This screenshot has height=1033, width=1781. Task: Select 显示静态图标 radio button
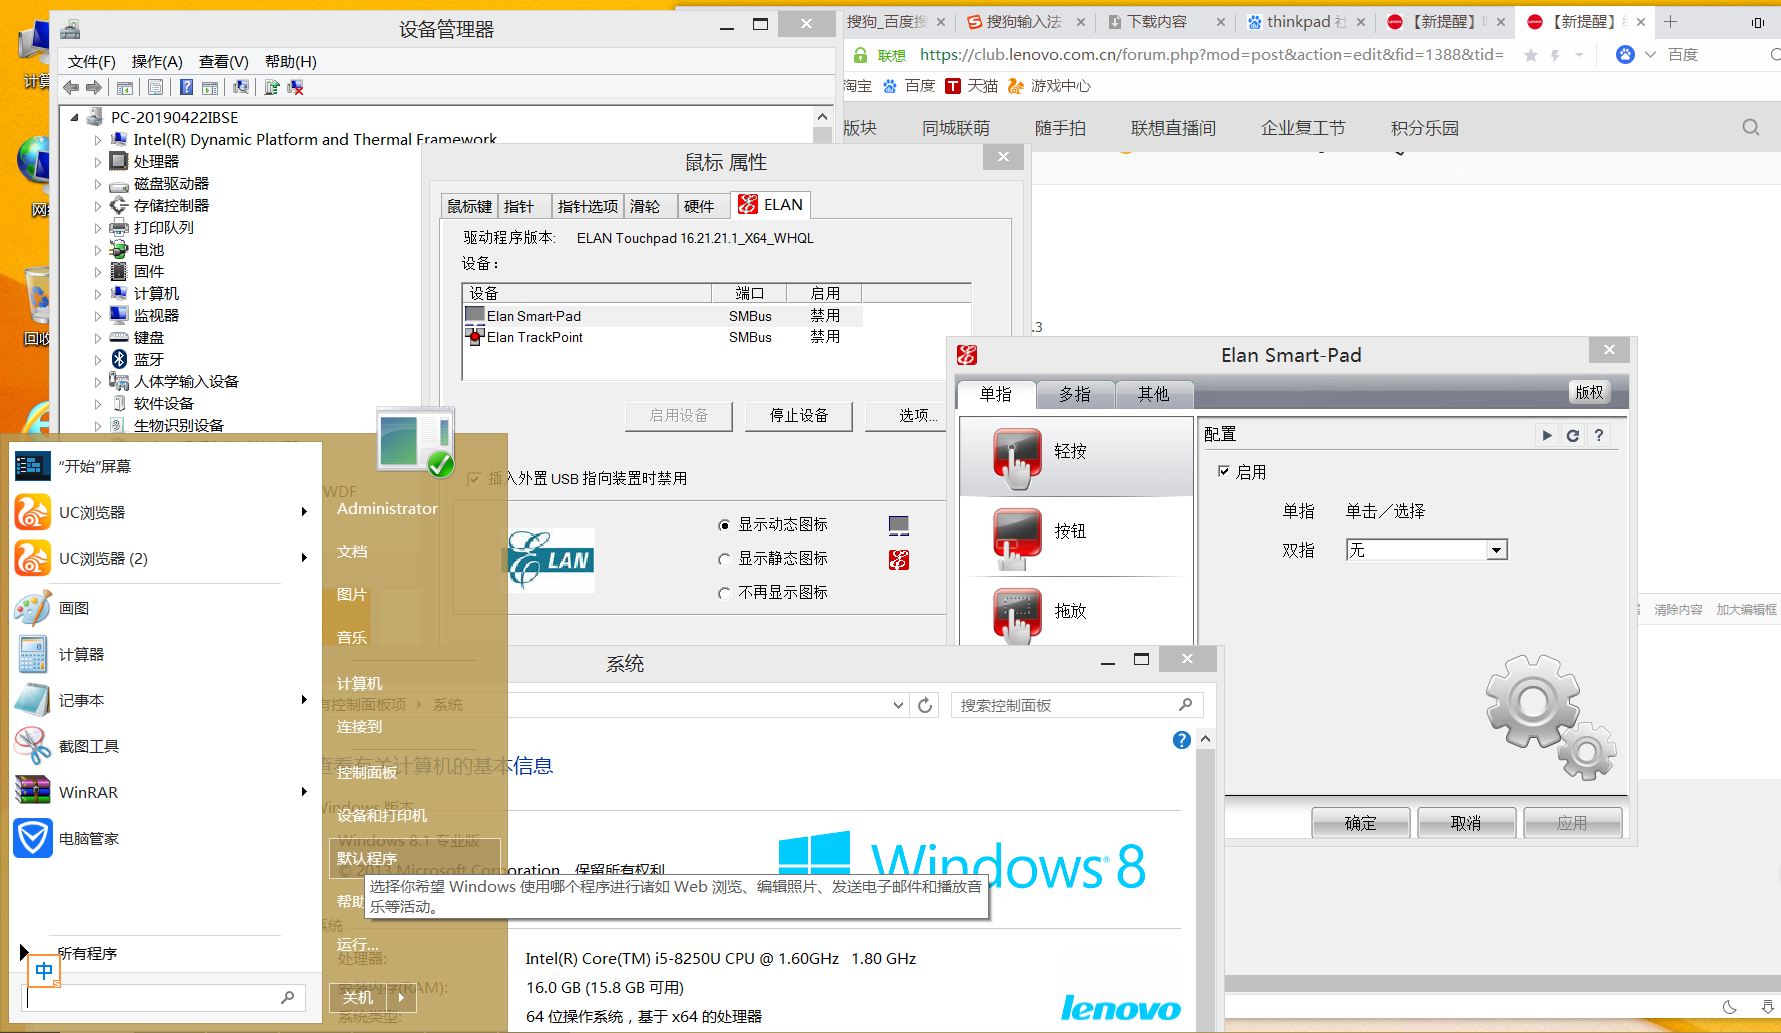coord(725,559)
